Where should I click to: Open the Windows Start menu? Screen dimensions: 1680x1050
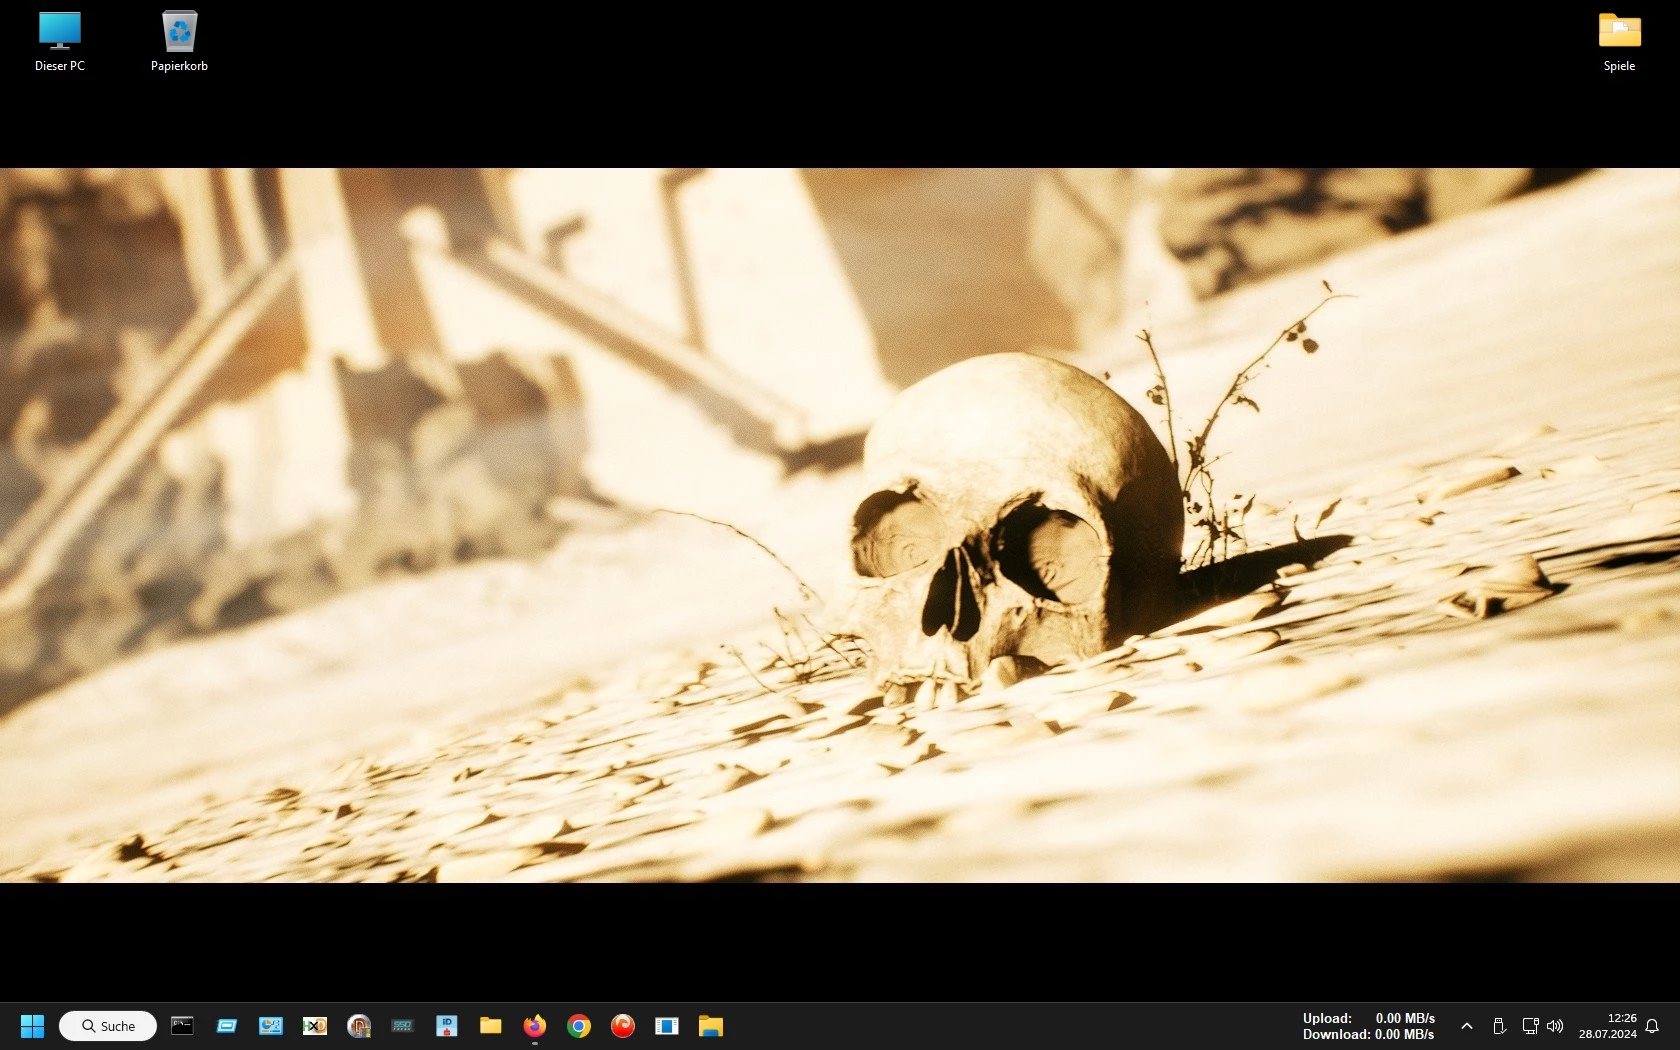[x=32, y=1026]
